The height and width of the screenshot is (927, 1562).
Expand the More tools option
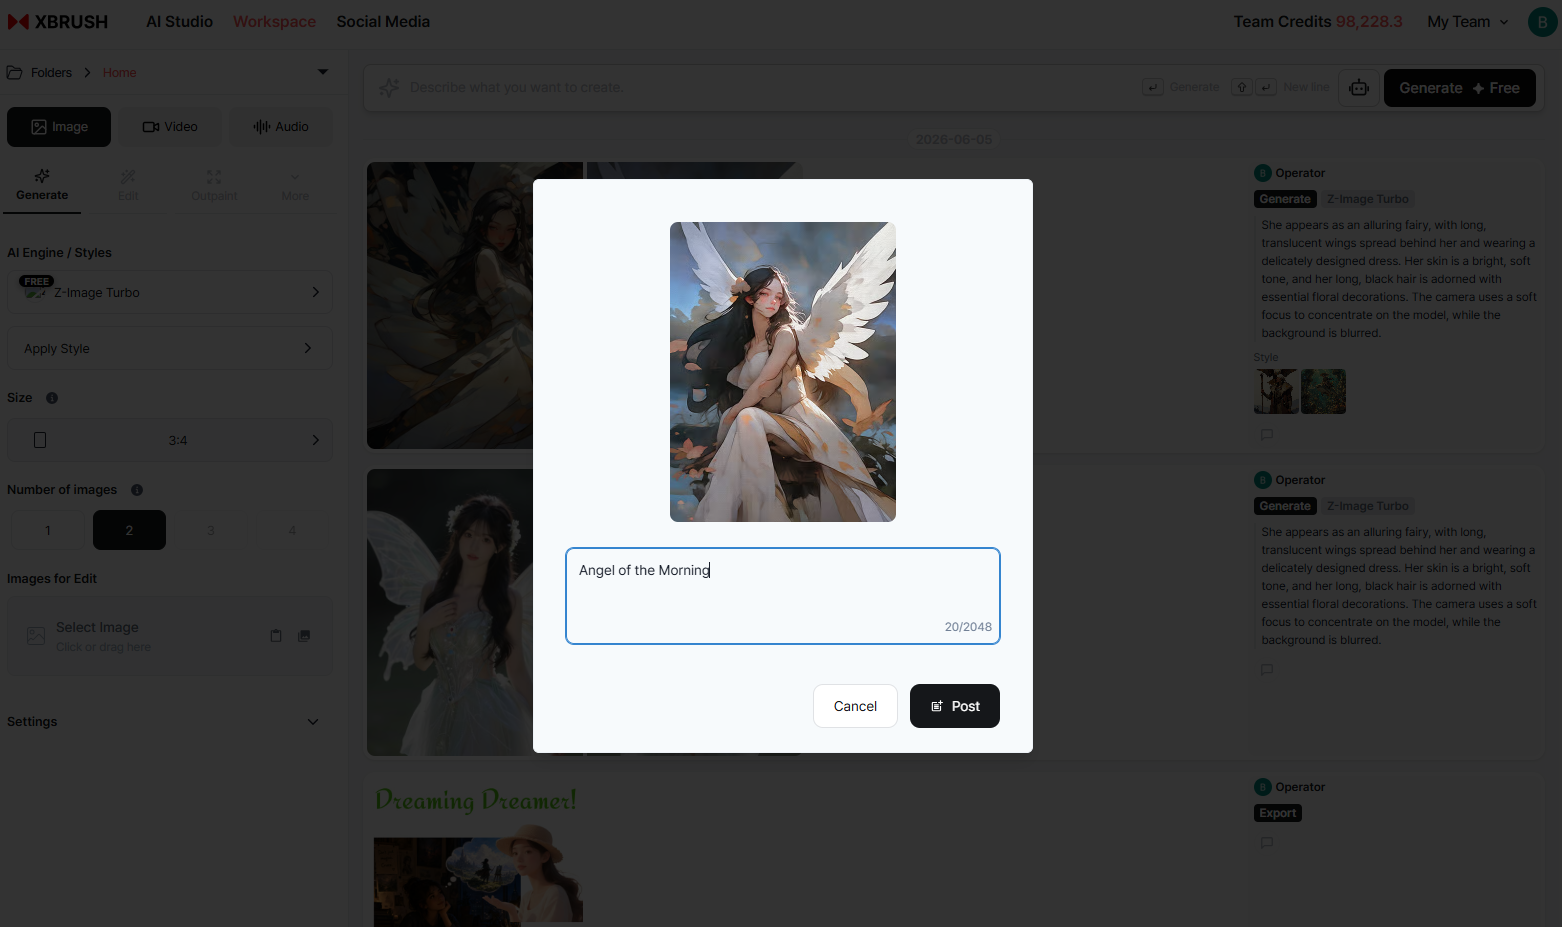coord(295,185)
